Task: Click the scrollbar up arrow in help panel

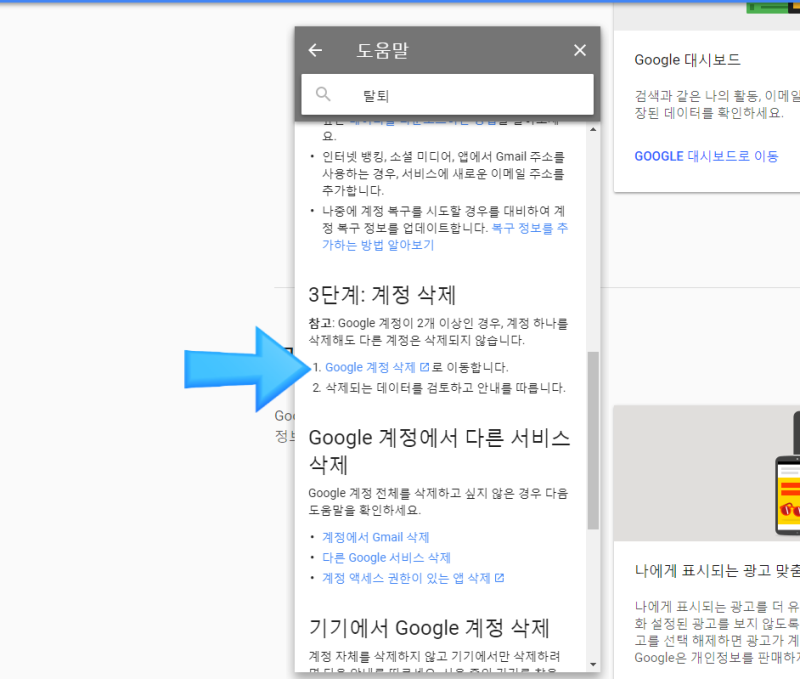Action: tap(593, 130)
